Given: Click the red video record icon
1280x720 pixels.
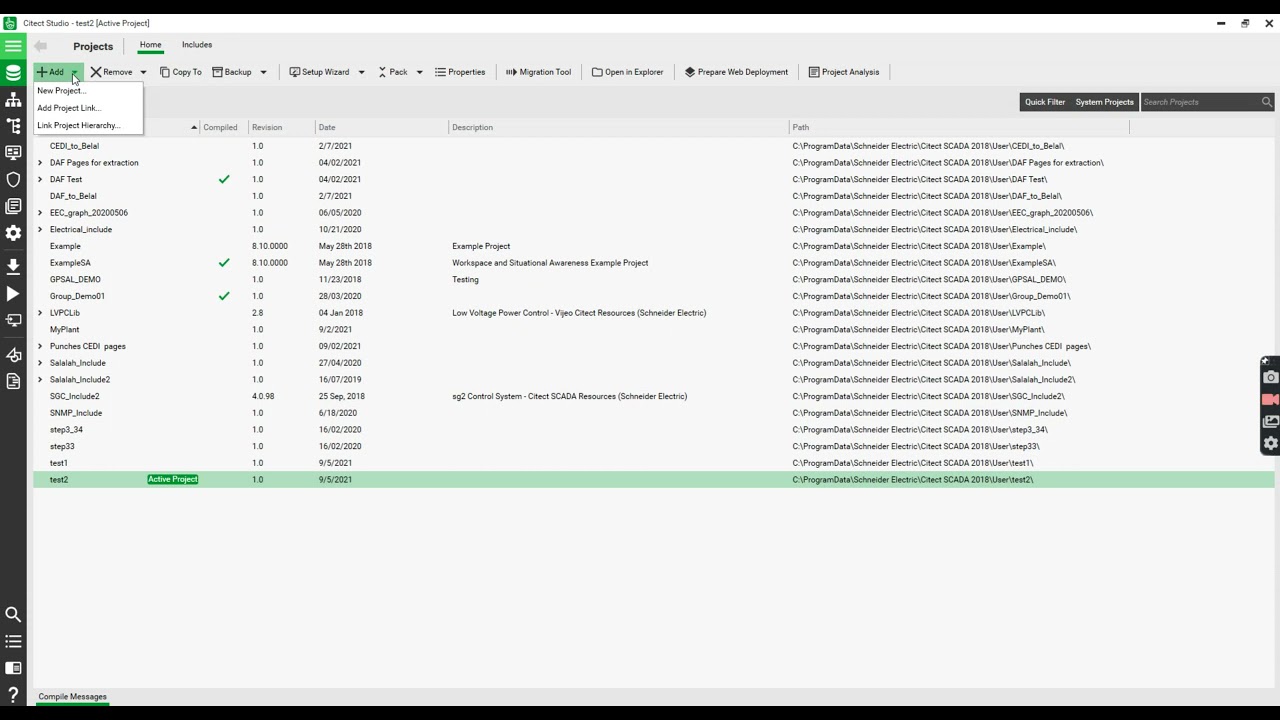Looking at the screenshot, I should pyautogui.click(x=1271, y=400).
